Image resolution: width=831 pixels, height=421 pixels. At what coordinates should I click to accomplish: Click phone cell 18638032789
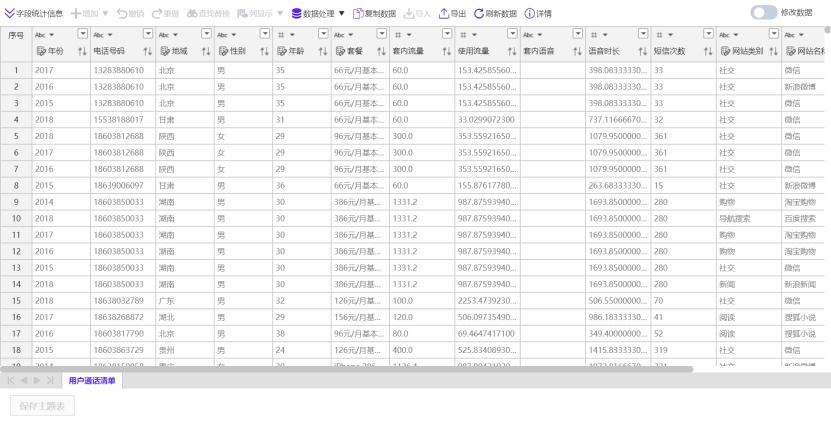tap(123, 301)
